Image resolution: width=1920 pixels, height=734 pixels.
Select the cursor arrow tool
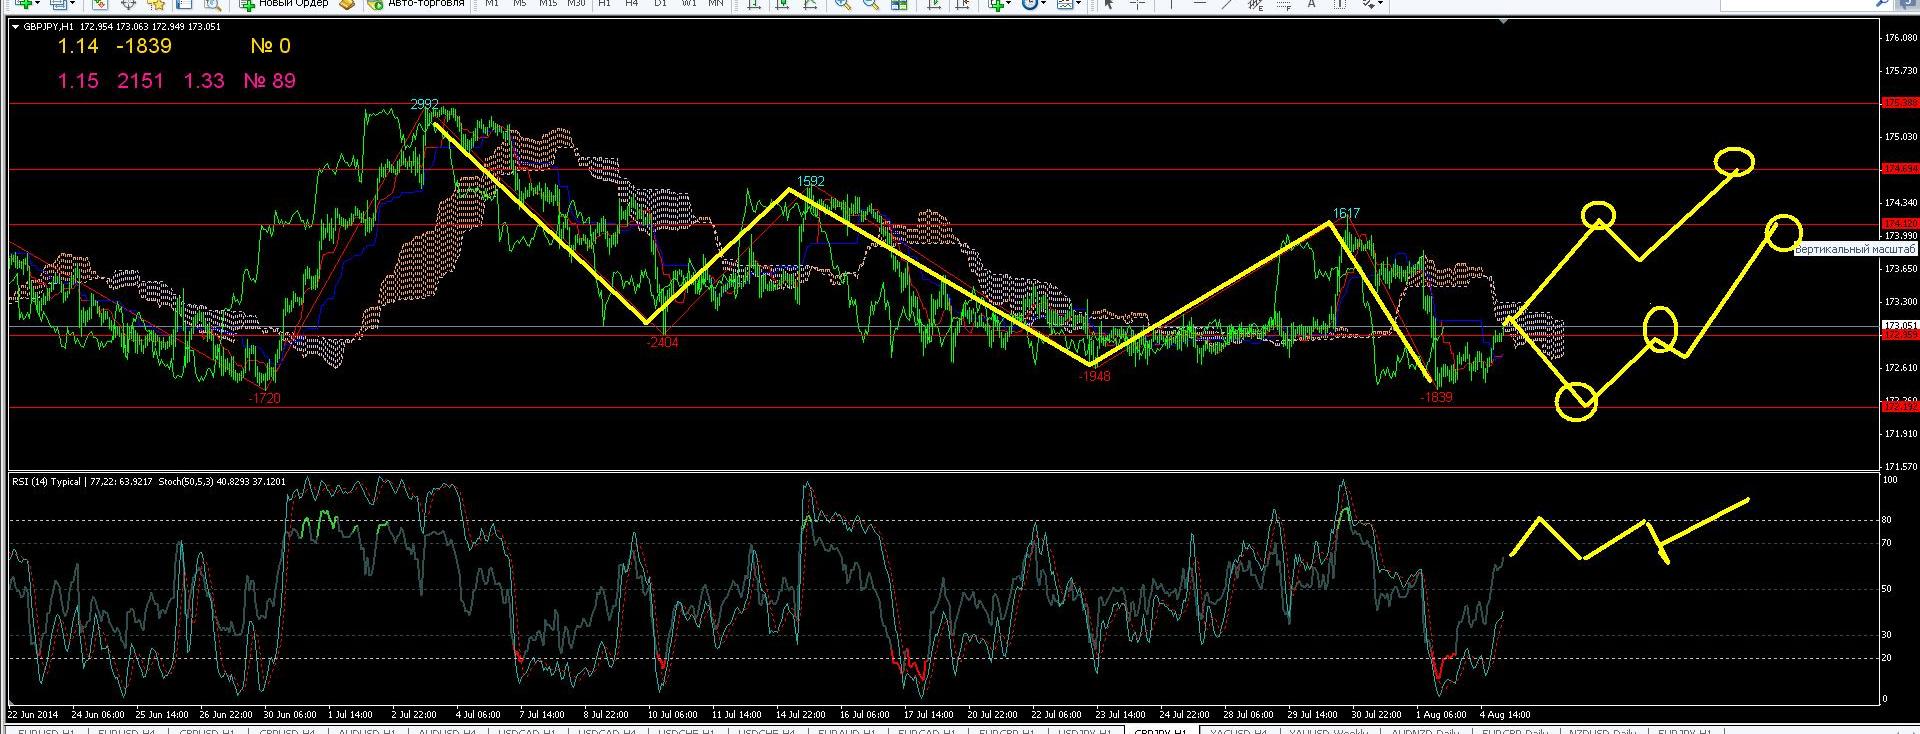pyautogui.click(x=1107, y=4)
